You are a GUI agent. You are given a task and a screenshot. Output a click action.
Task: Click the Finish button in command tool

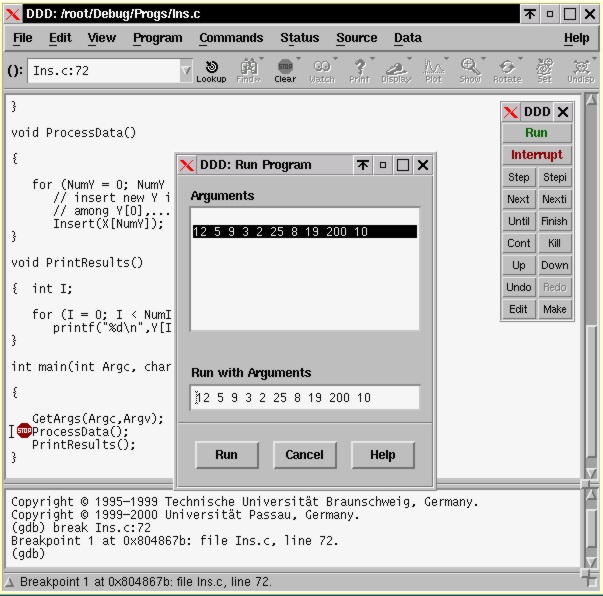[x=554, y=221]
